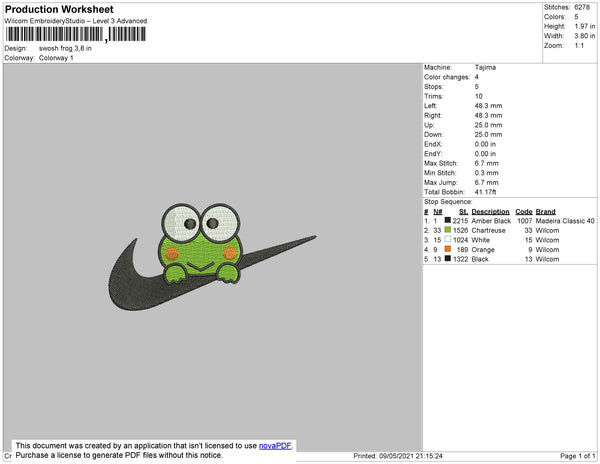Click the 'Chartreuse' description text
This screenshot has width=600, height=464.
tap(488, 230)
